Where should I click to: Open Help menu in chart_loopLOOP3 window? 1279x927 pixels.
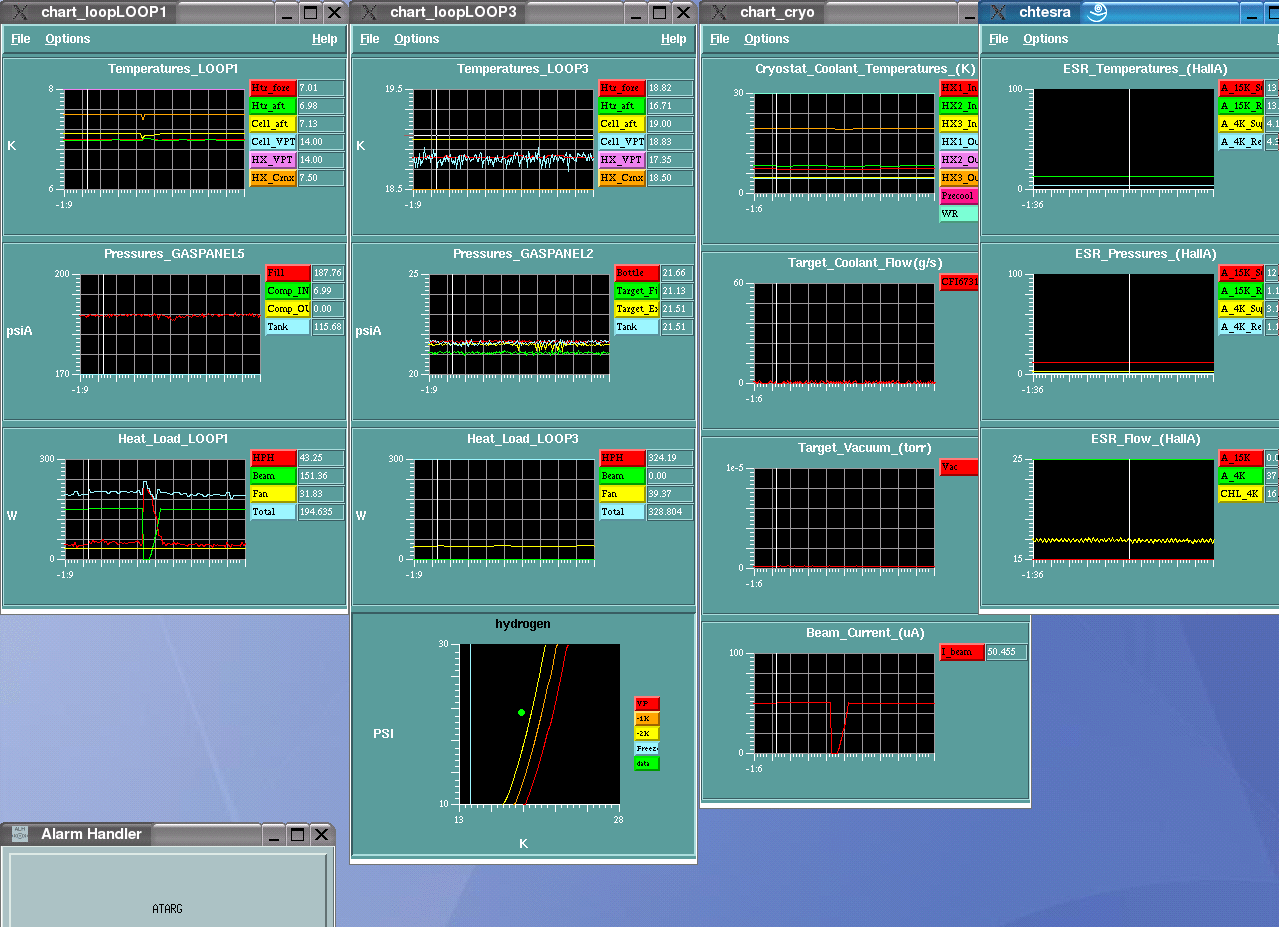pyautogui.click(x=674, y=39)
